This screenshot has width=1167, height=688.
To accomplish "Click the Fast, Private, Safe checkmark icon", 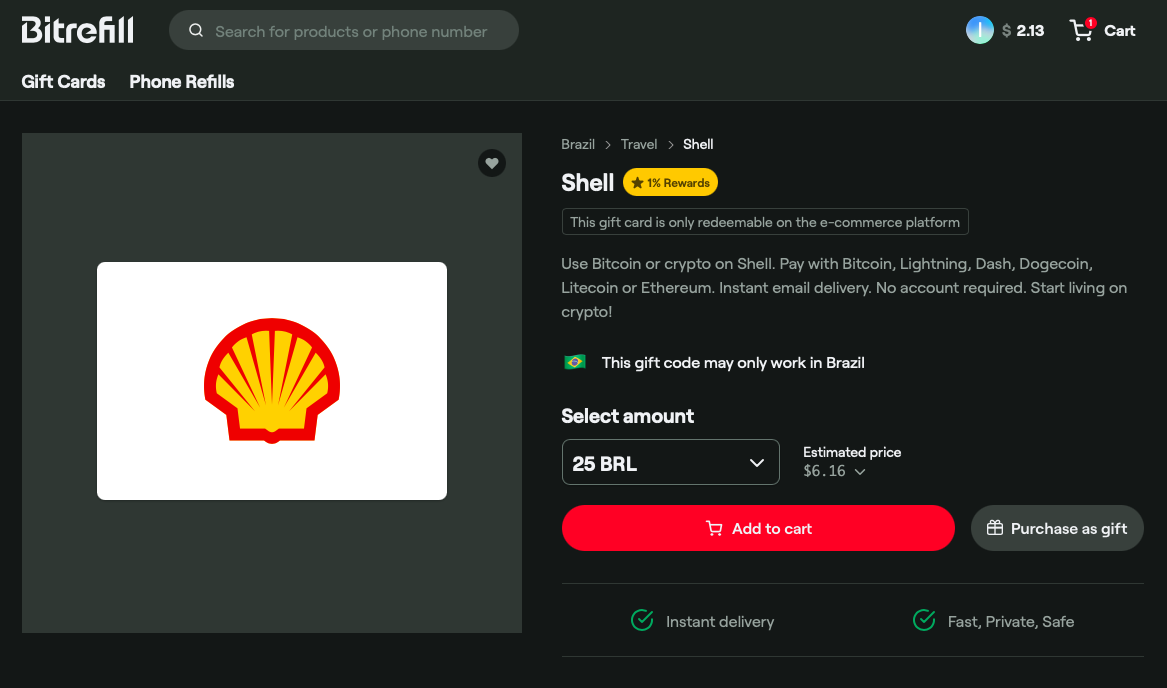I will [924, 620].
